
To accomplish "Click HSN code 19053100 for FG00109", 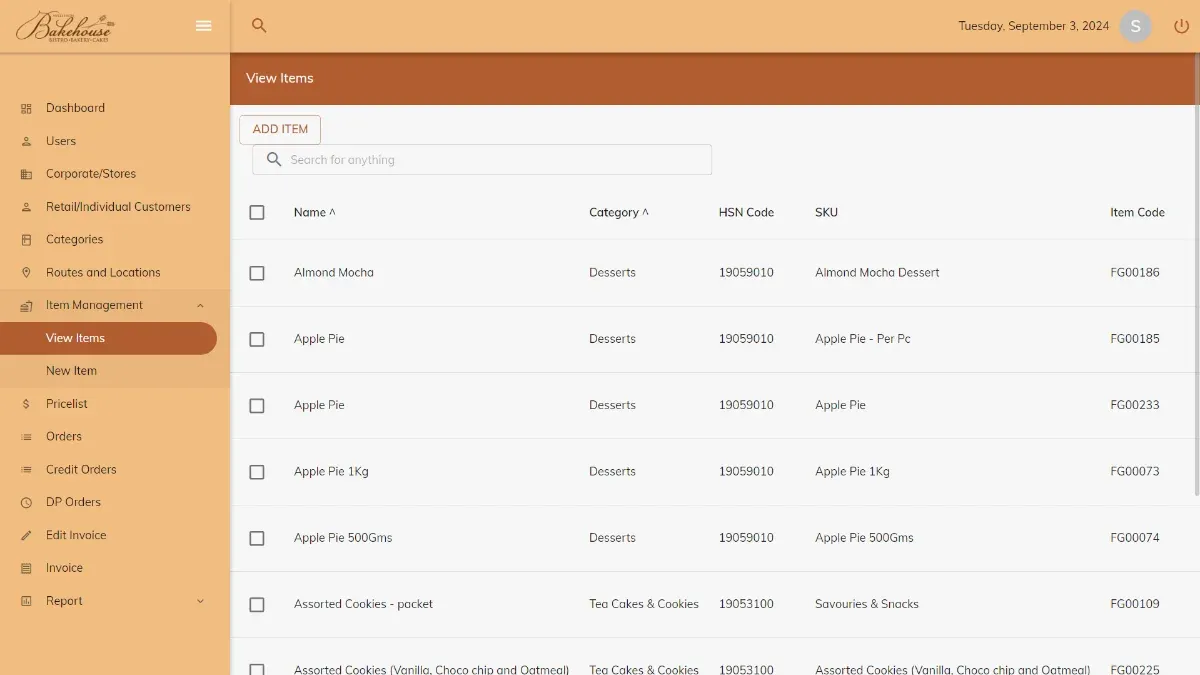I will [746, 604].
